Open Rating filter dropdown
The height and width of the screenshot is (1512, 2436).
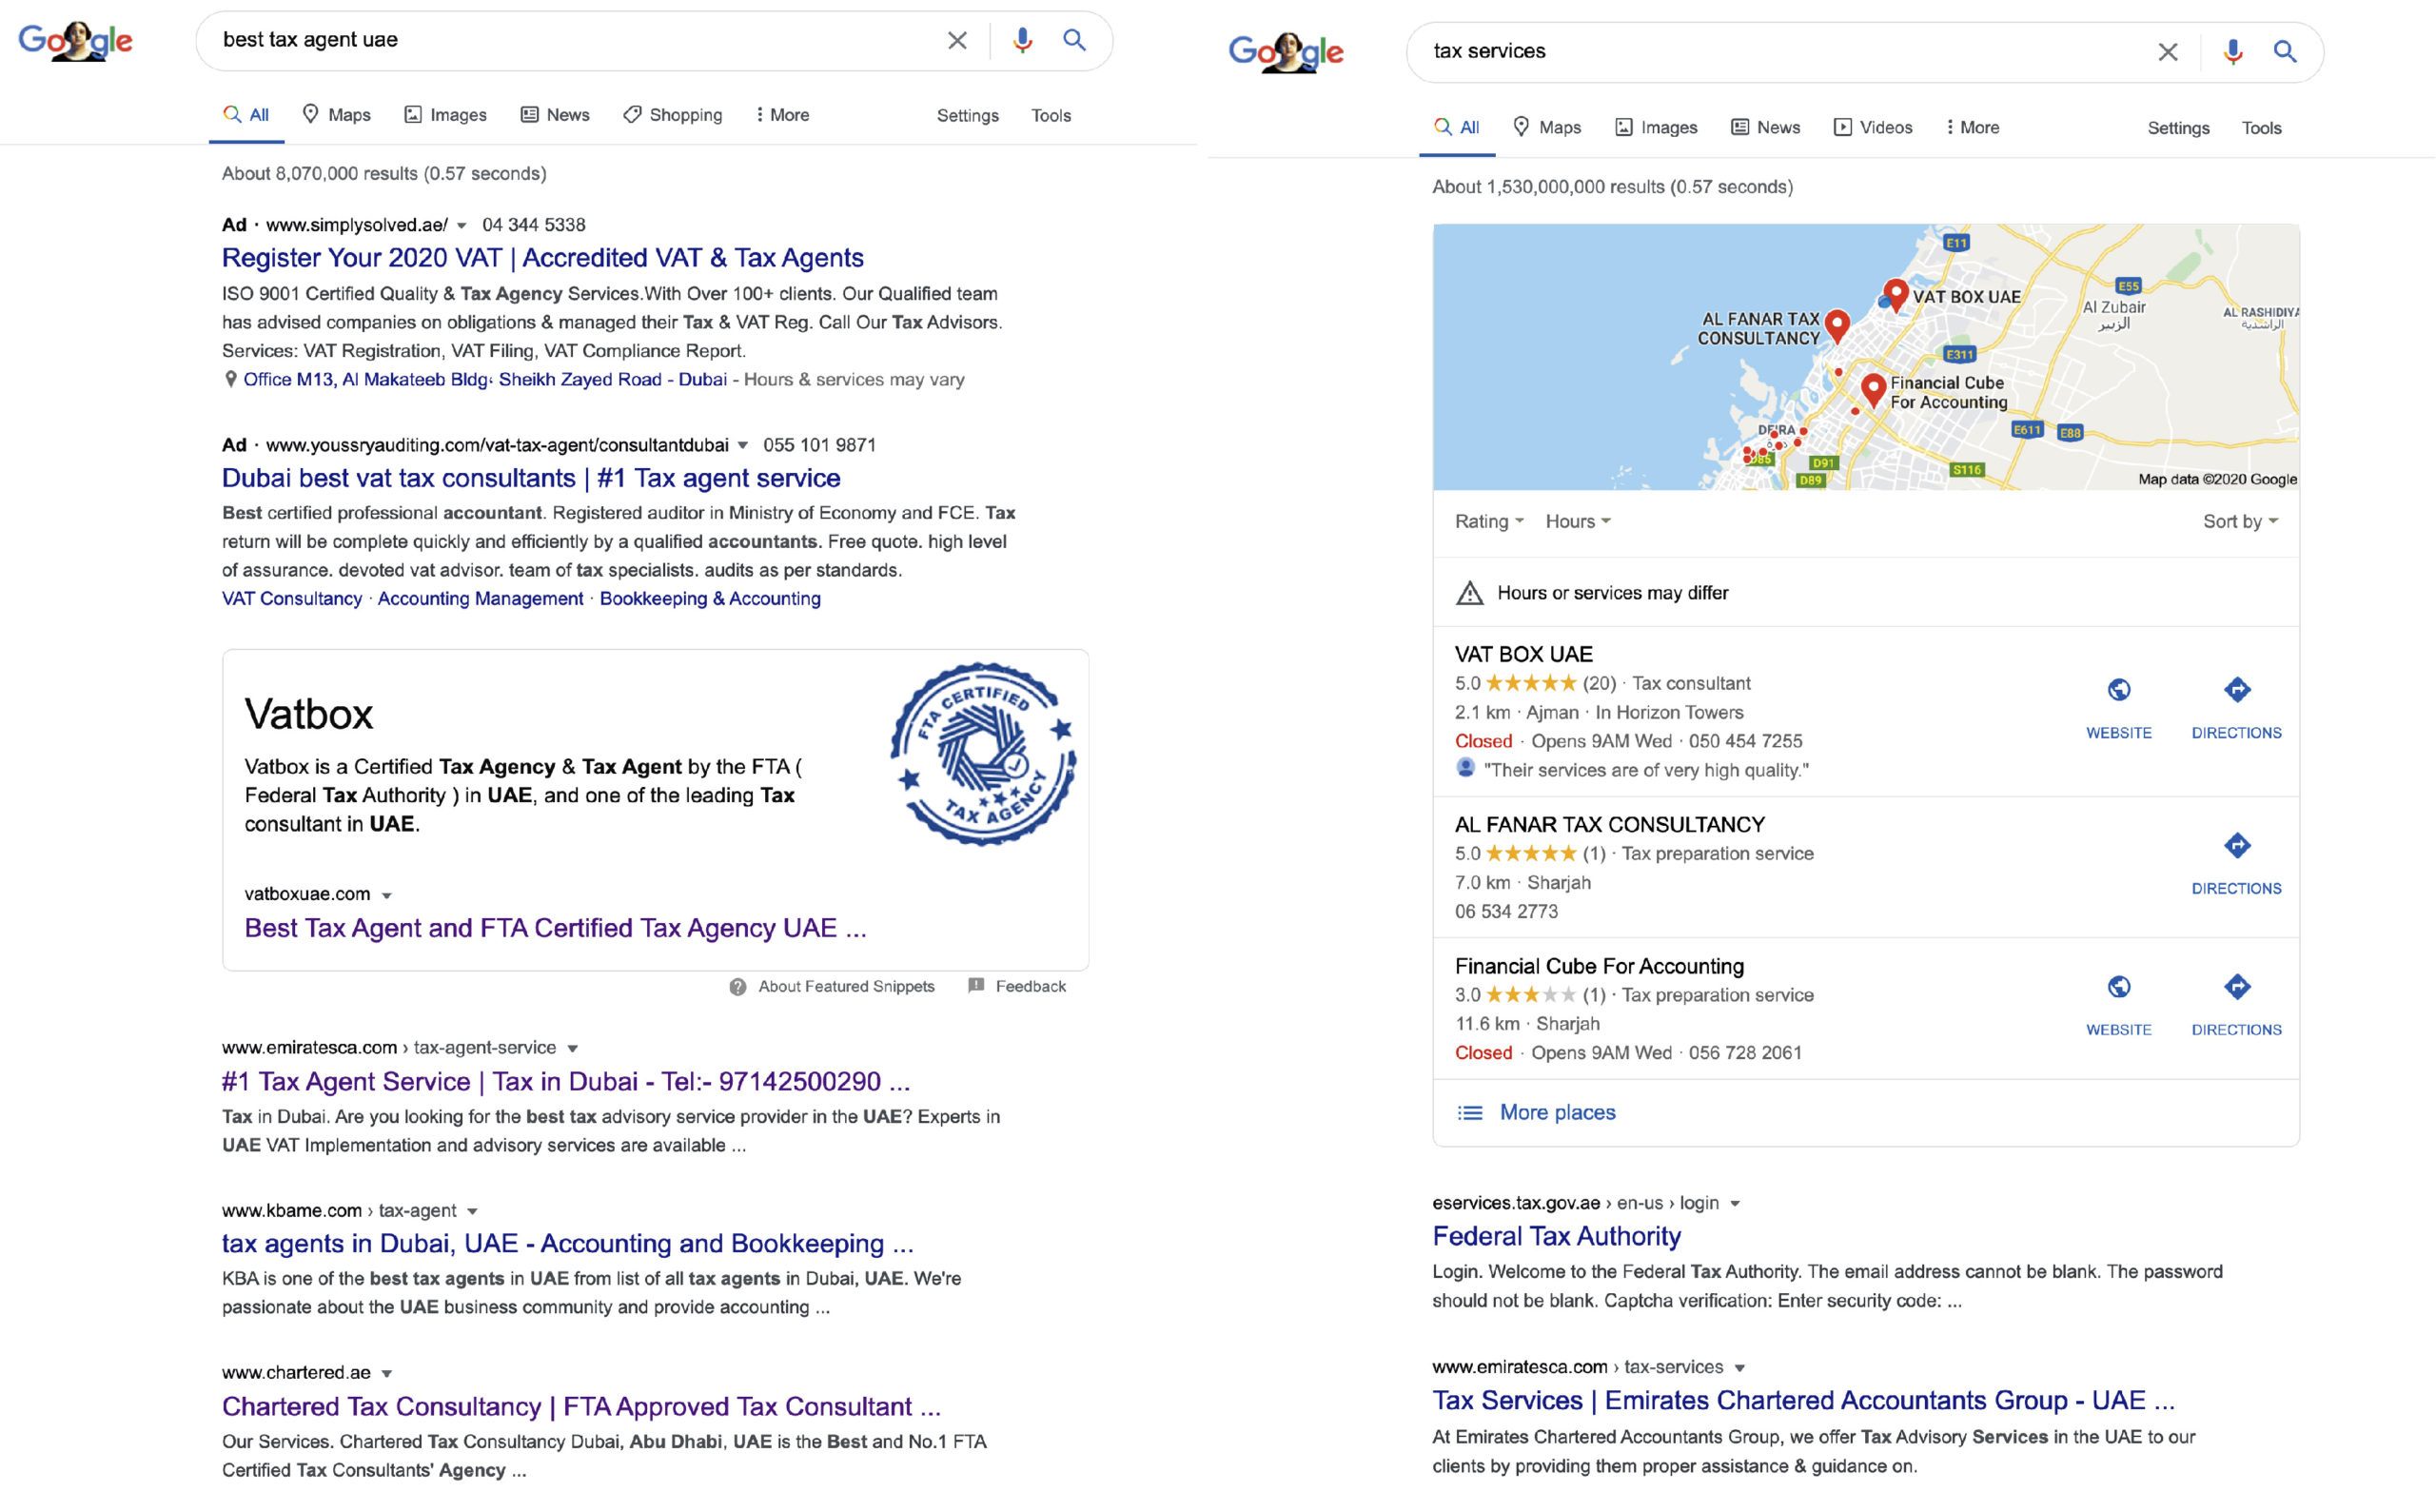tap(1489, 521)
